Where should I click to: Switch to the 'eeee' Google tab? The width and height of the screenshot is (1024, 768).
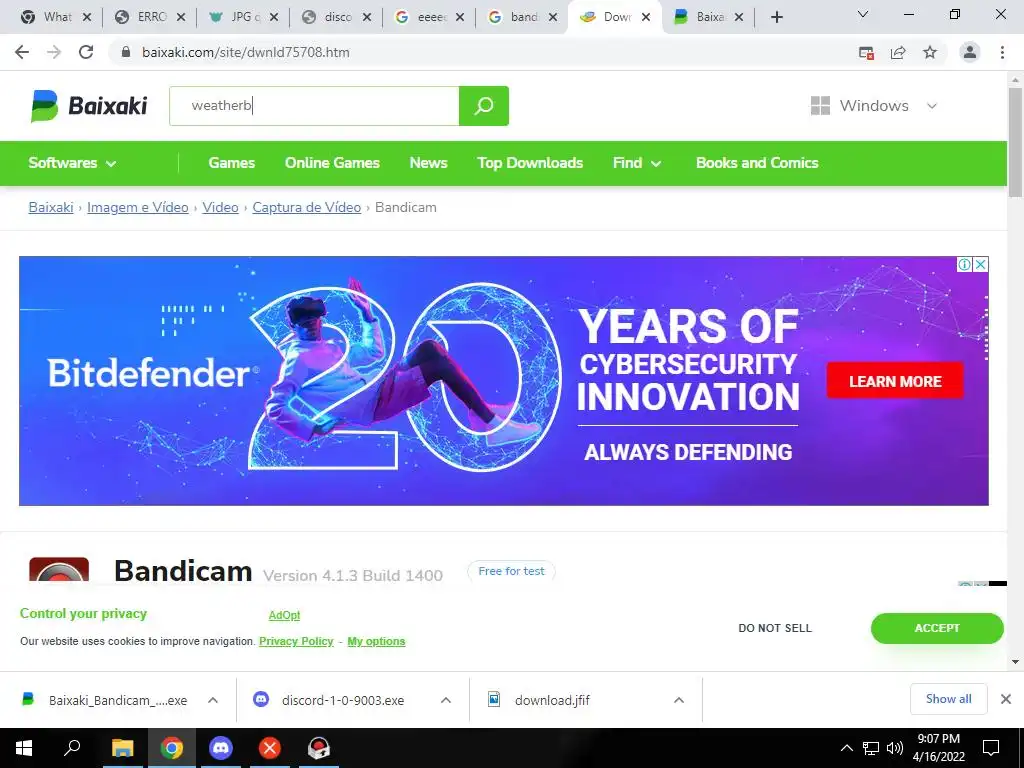pyautogui.click(x=430, y=18)
